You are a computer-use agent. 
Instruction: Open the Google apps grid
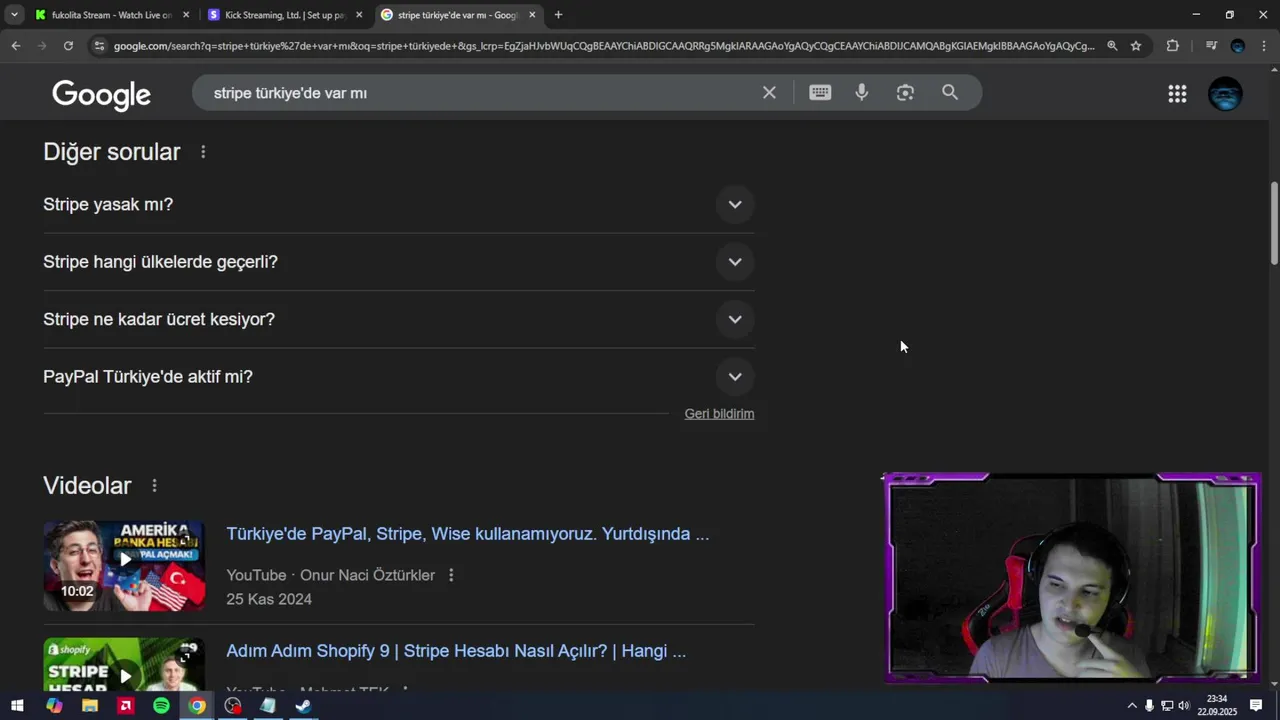pos(1177,94)
